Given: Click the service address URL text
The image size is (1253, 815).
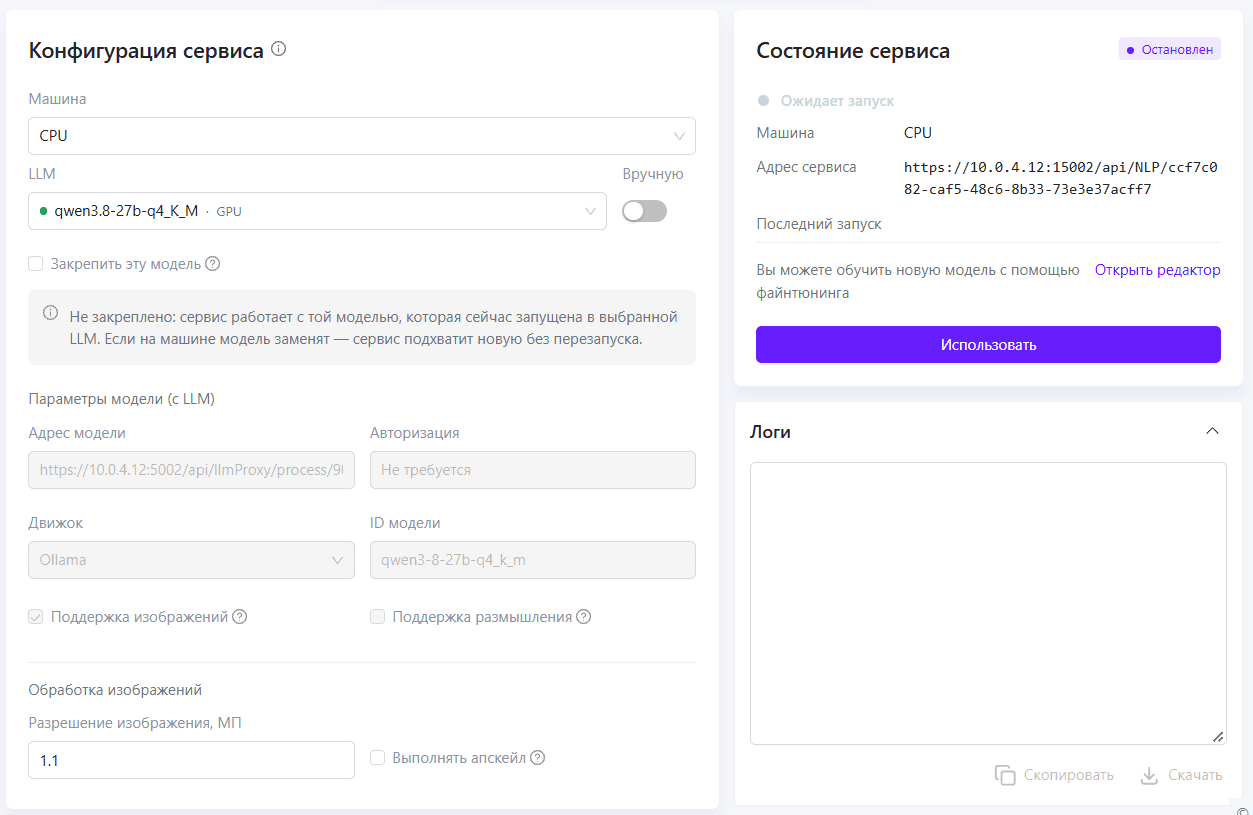Looking at the screenshot, I should click(1060, 178).
